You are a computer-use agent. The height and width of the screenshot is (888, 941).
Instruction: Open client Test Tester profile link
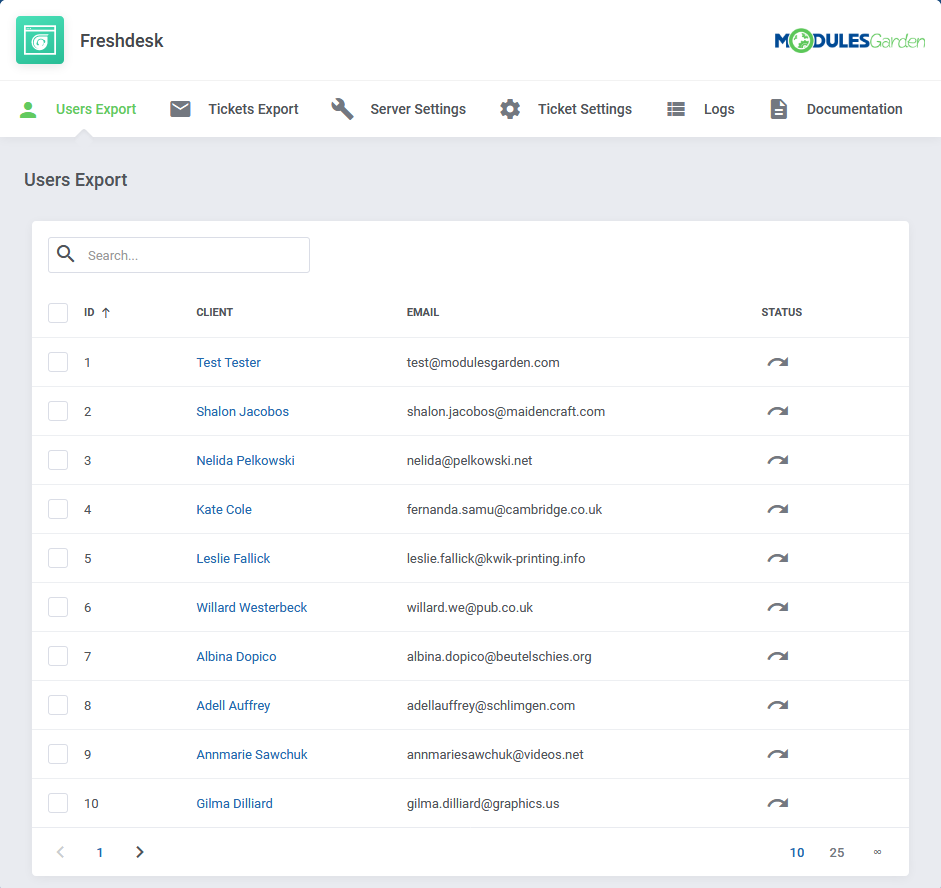pos(229,362)
